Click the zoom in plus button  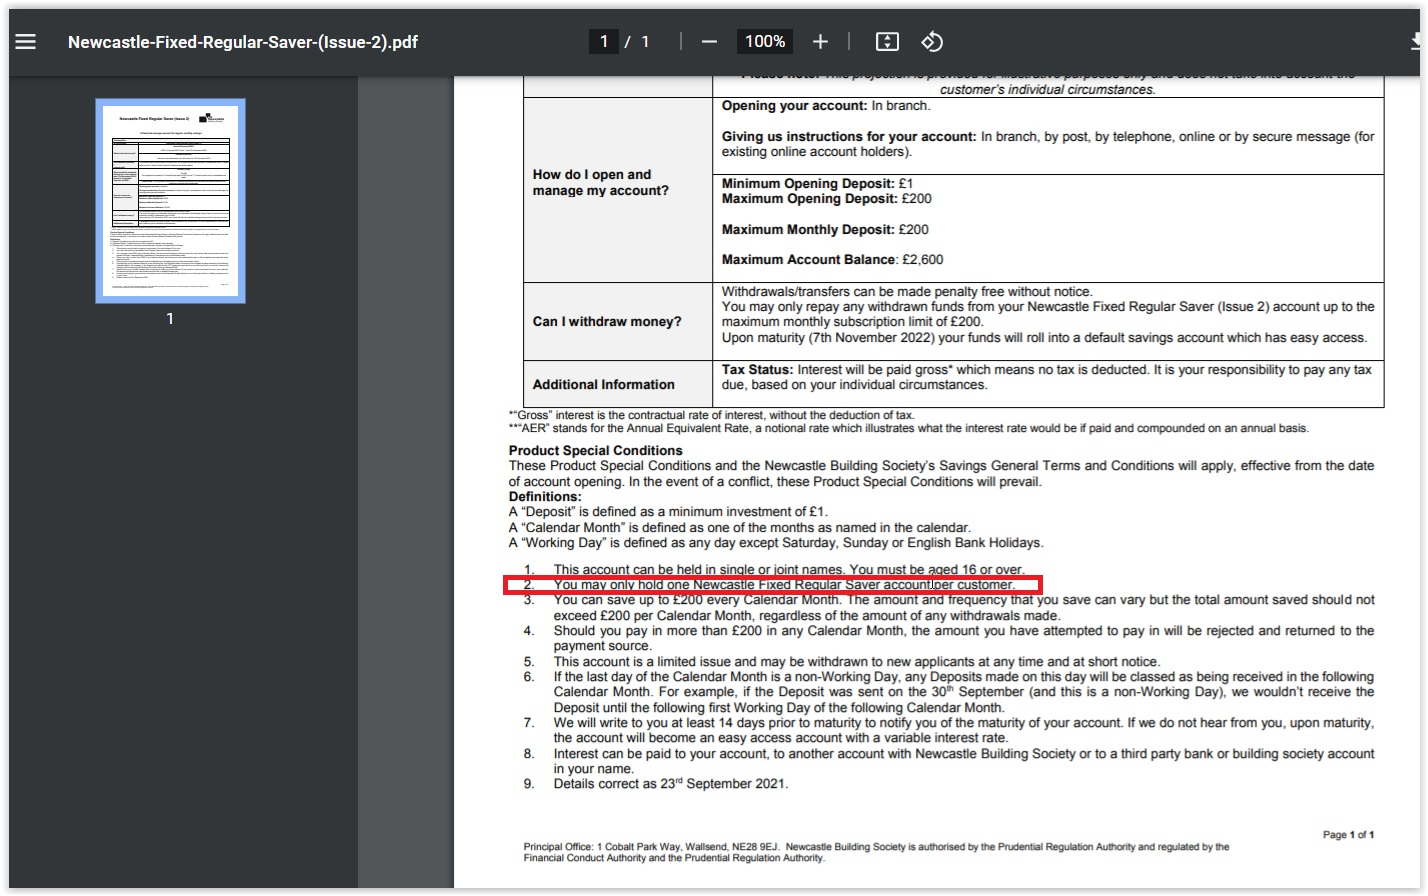coord(820,42)
